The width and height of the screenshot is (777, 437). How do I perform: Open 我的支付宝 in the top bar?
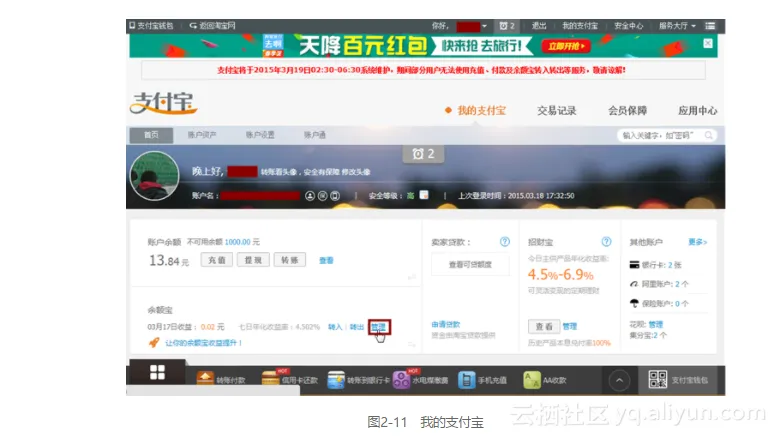579,26
